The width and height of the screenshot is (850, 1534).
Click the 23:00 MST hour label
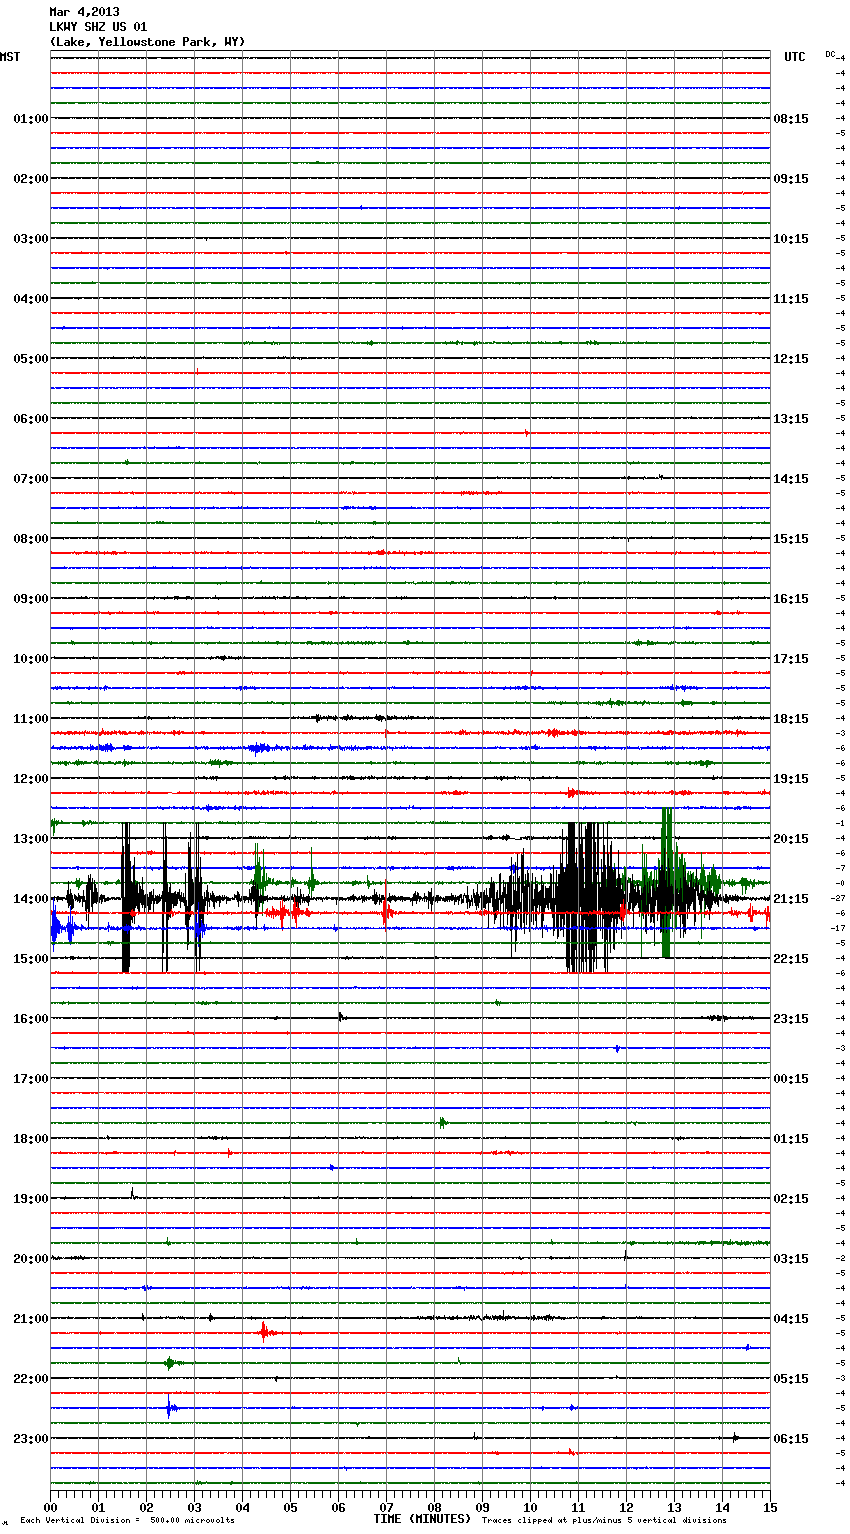(x=30, y=1439)
